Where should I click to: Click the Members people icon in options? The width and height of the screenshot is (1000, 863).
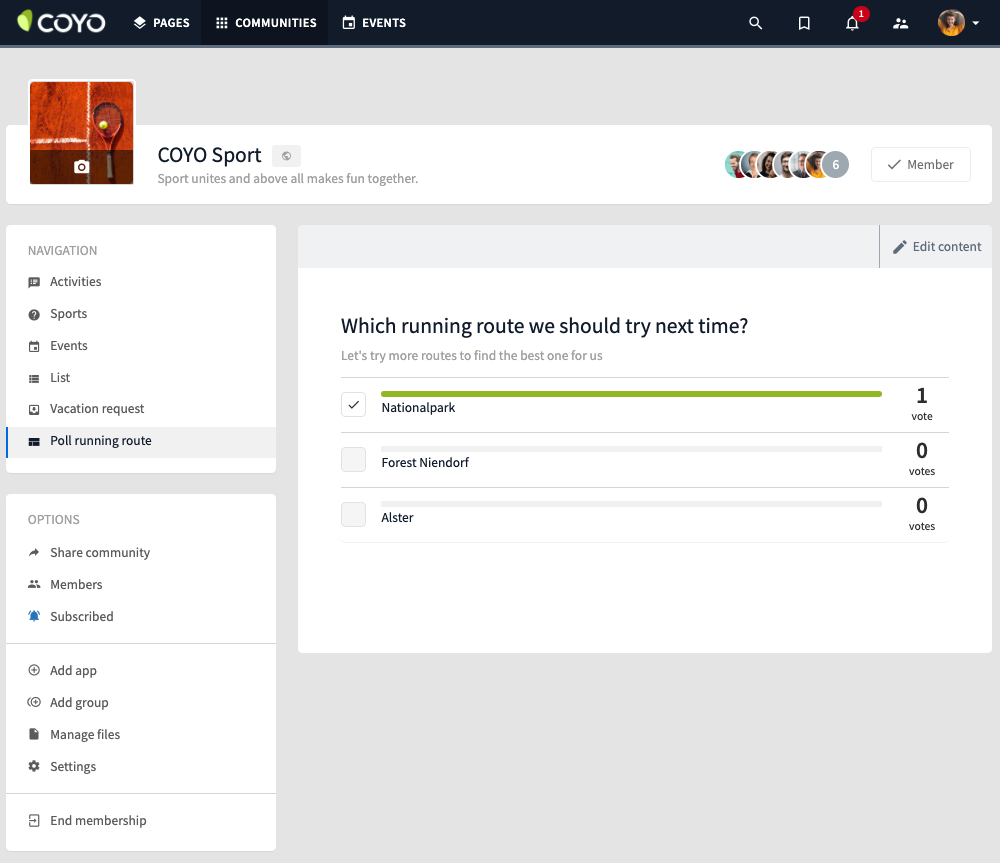(34, 584)
